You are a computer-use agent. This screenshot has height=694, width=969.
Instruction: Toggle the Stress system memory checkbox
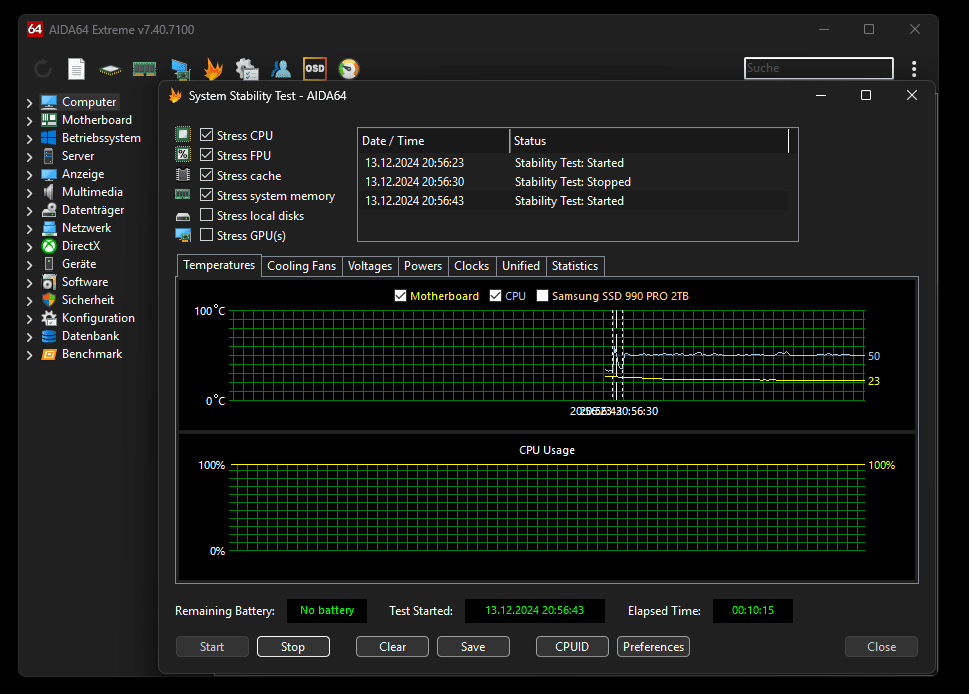click(x=206, y=195)
